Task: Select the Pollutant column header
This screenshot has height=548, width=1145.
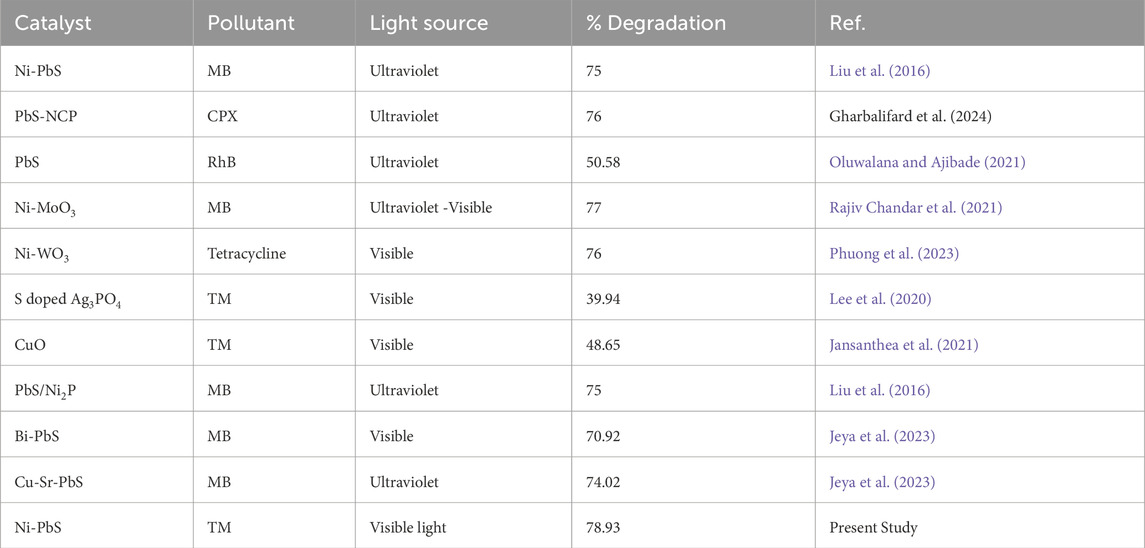Action: coord(245,23)
